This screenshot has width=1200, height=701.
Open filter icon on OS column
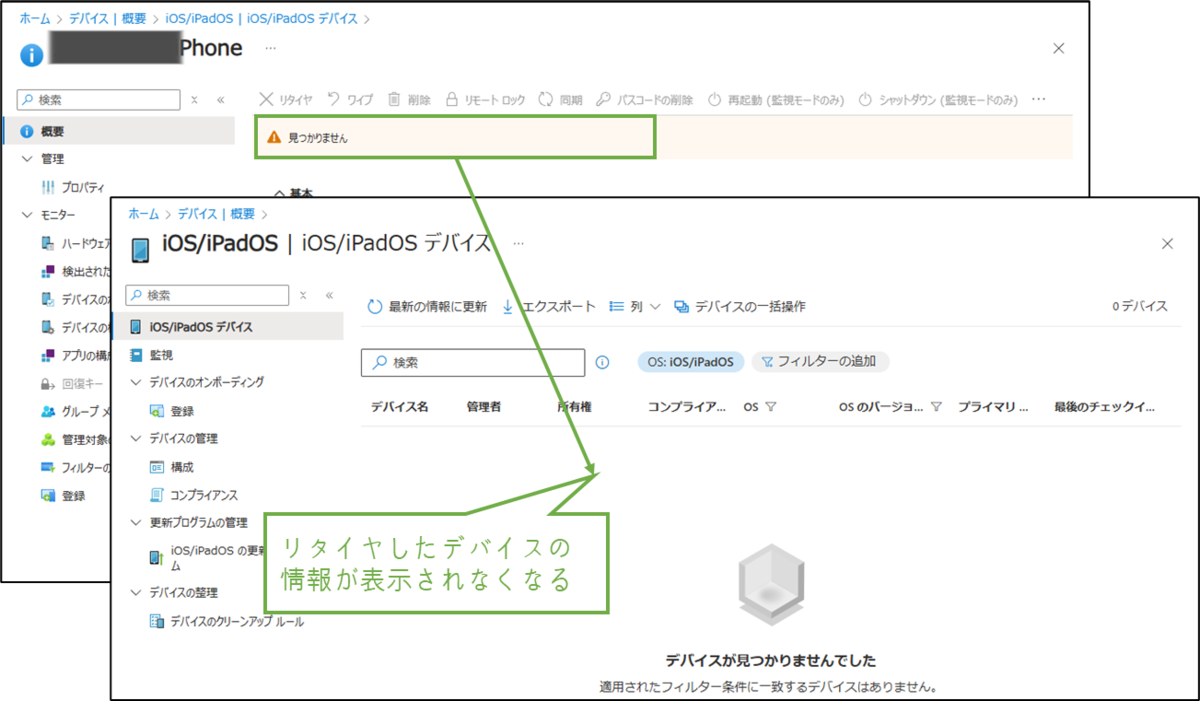pyautogui.click(x=771, y=407)
